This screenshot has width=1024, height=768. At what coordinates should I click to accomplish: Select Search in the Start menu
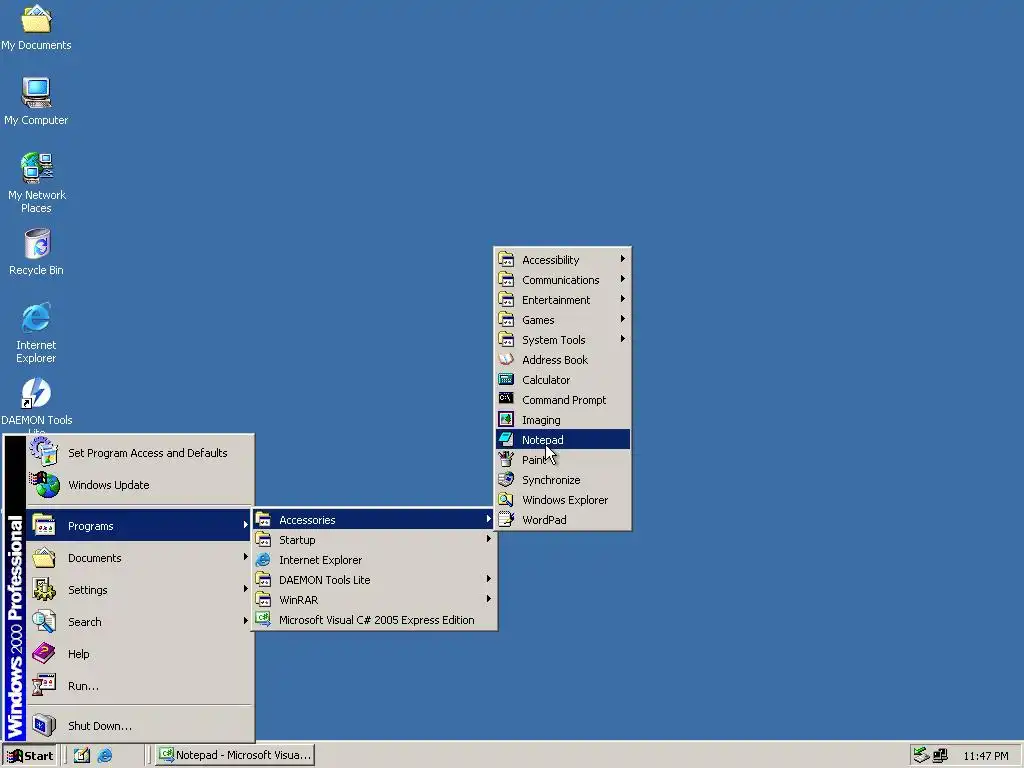[x=140, y=622]
